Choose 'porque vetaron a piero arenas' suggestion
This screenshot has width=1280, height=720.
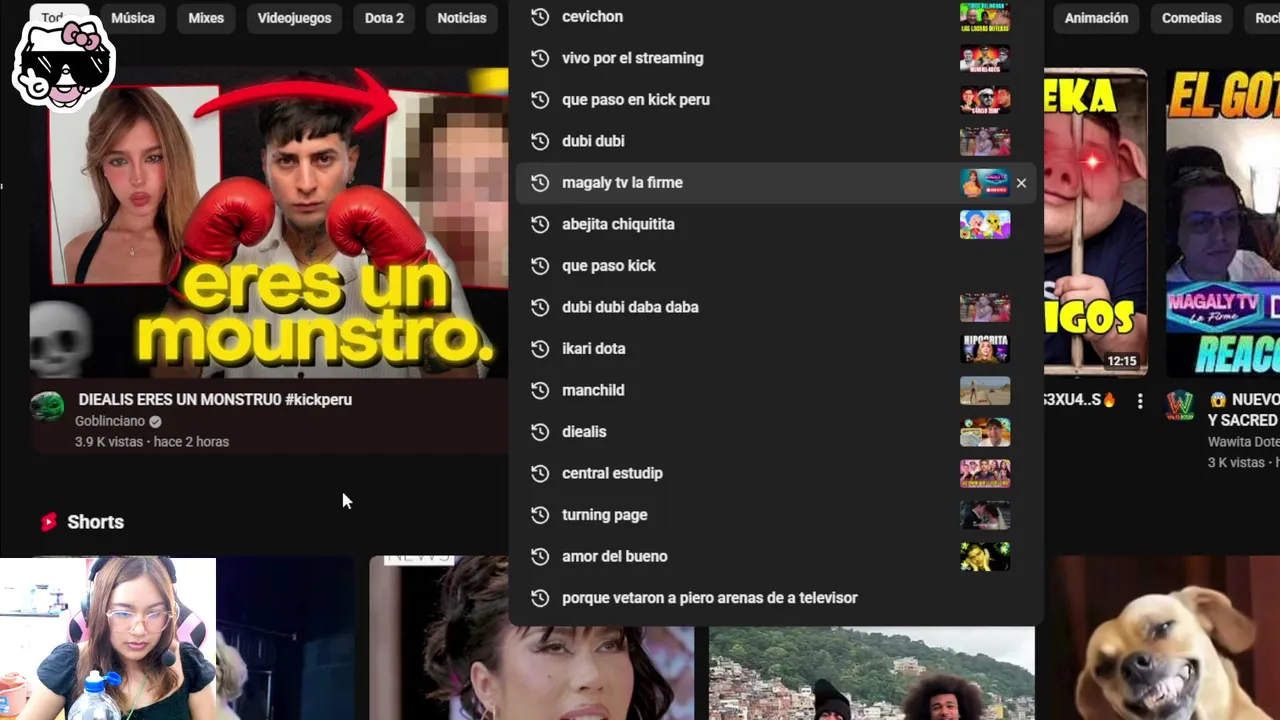pos(775,598)
